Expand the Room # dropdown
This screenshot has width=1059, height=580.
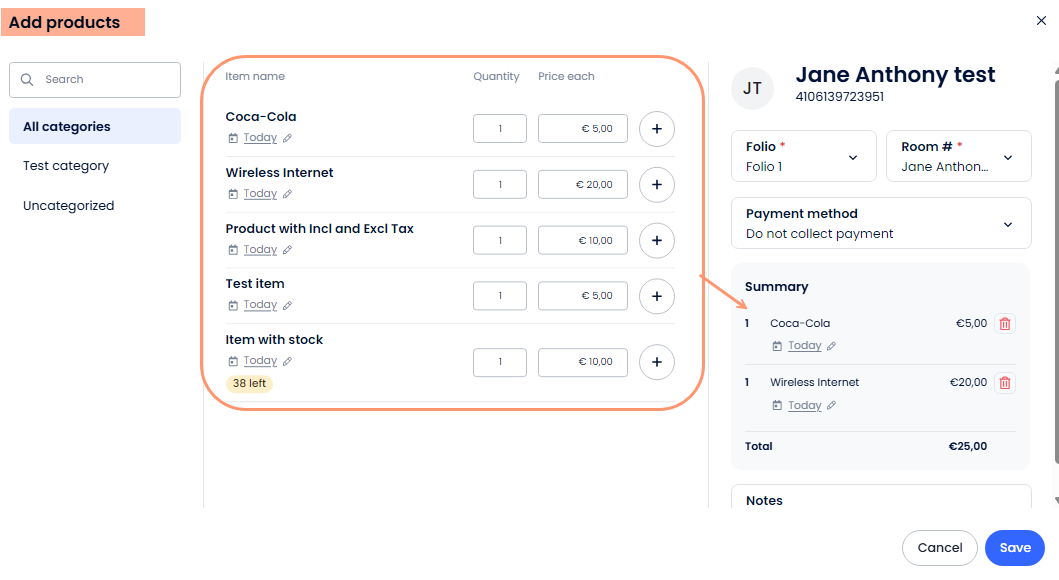coord(958,157)
